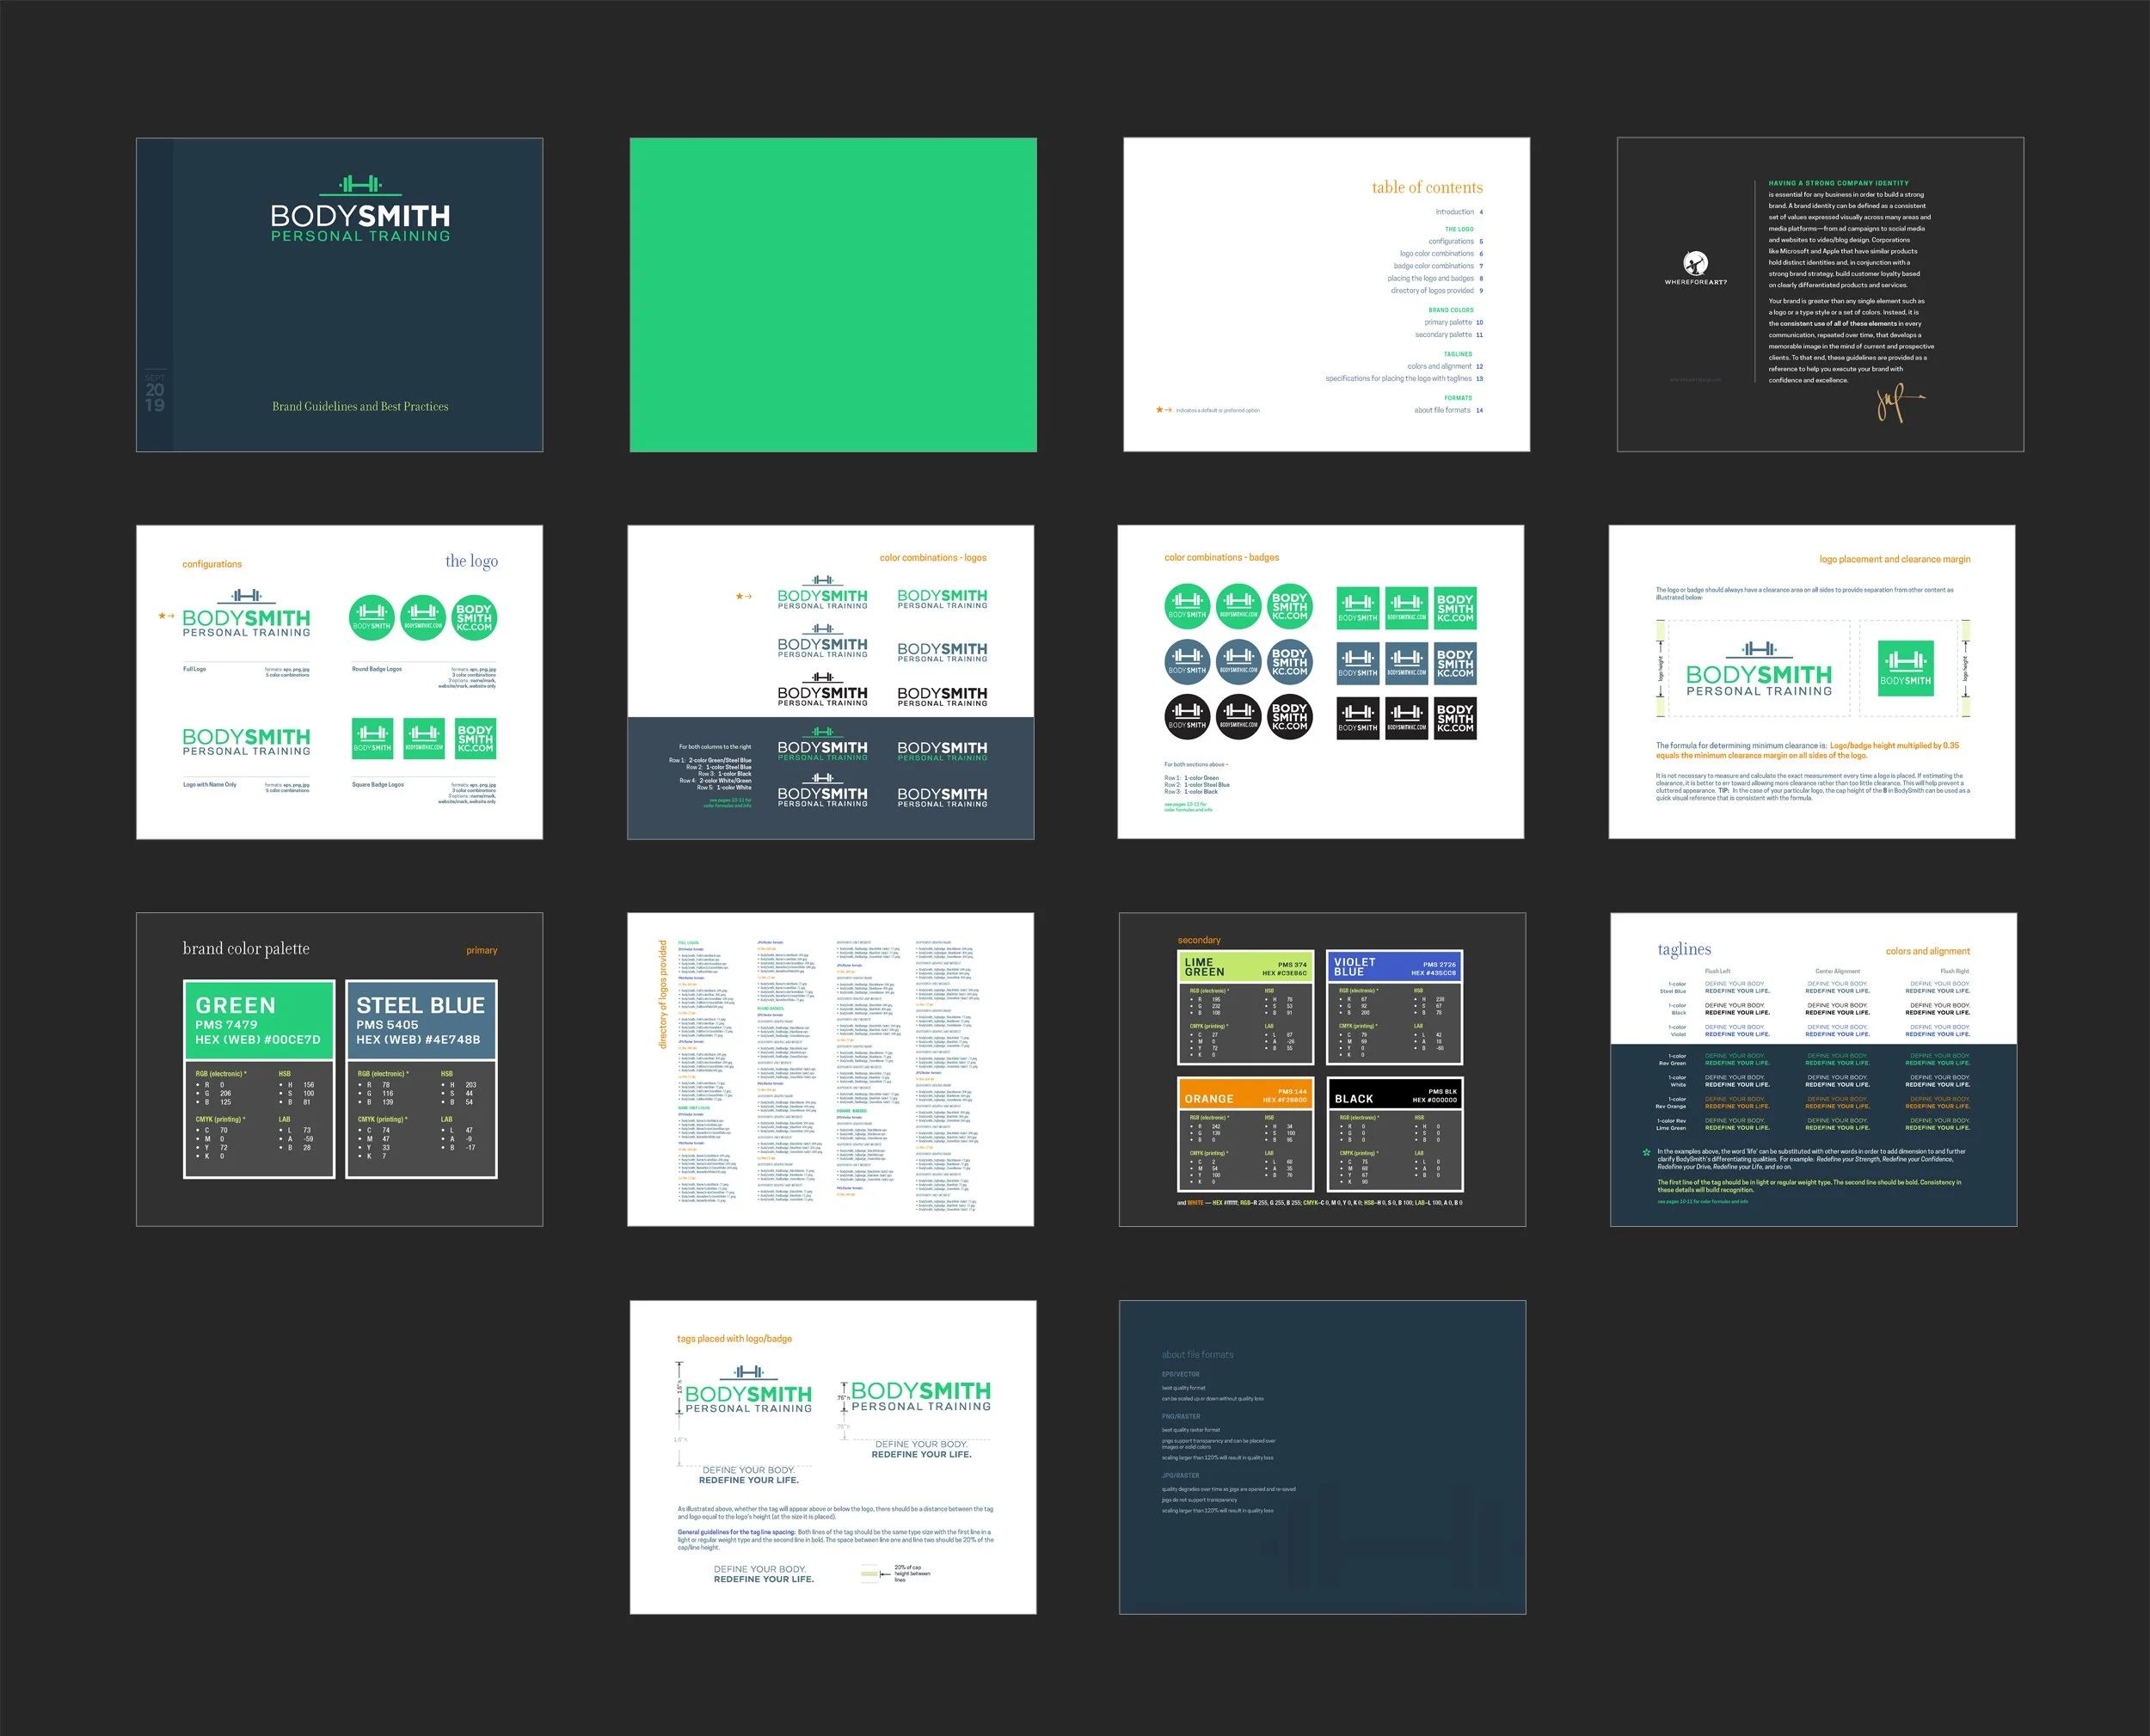Click the 'taglines' page heading
This screenshot has height=1736, width=2150.
[x=1684, y=949]
